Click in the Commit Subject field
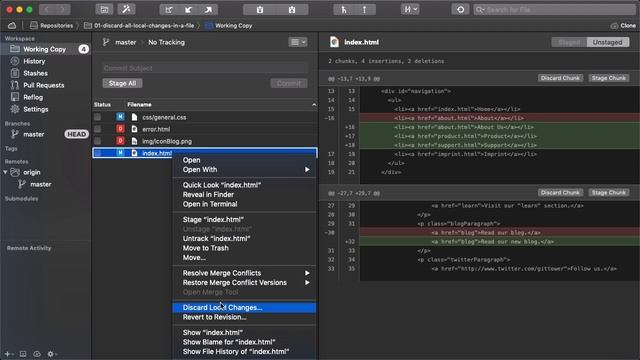 pos(205,68)
